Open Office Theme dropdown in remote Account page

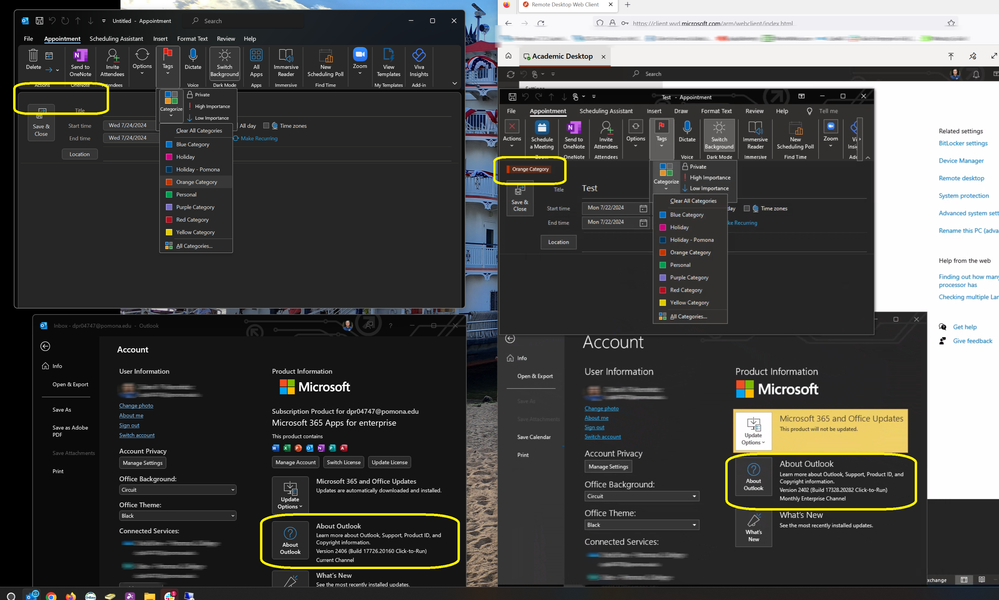[x=642, y=525]
